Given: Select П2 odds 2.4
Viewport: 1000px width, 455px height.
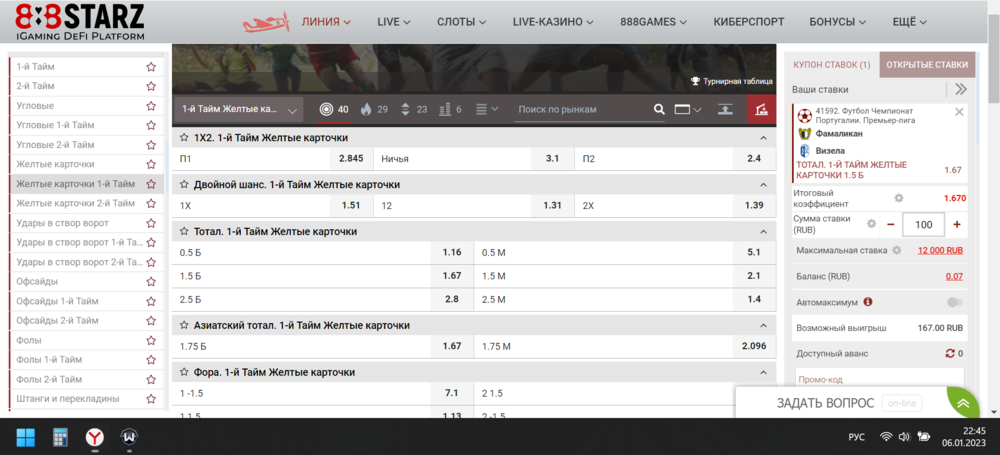Looking at the screenshot, I should tap(754, 158).
